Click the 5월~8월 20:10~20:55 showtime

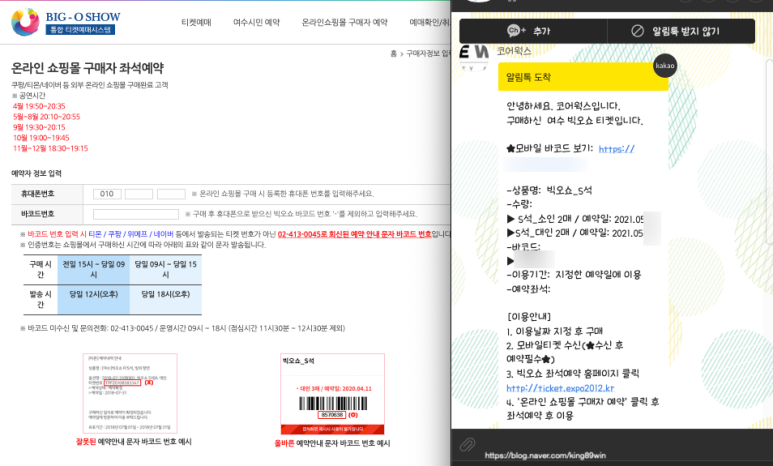pos(46,117)
